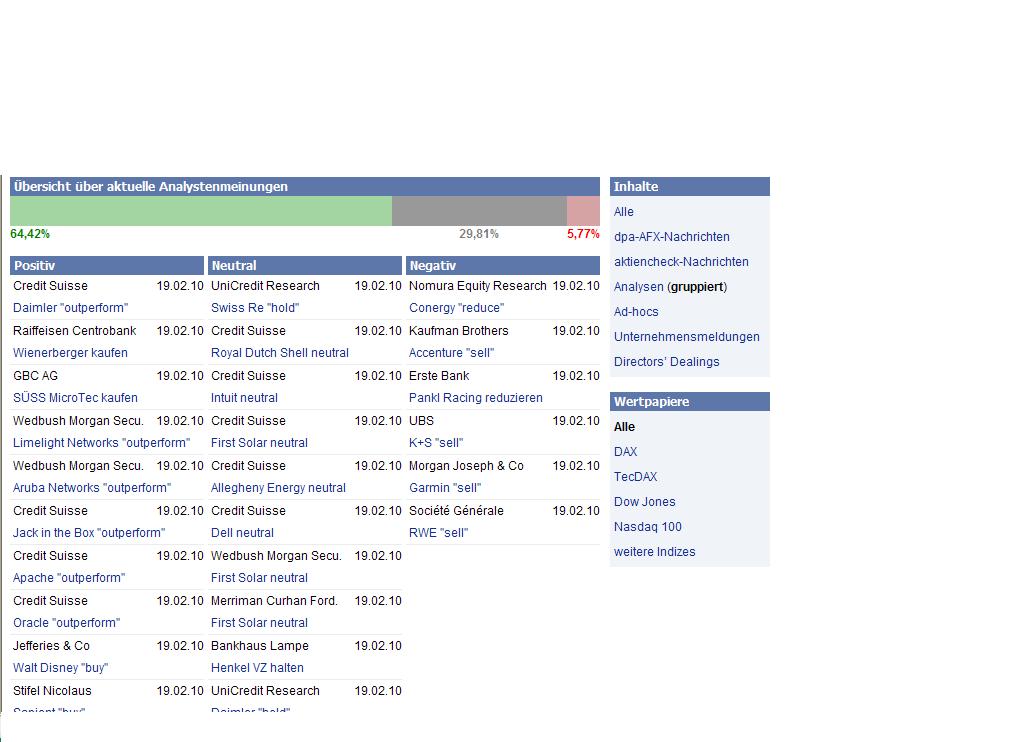The image size is (1024, 742).
Task: Click Kaufman Brothers analyst name
Action: point(458,331)
